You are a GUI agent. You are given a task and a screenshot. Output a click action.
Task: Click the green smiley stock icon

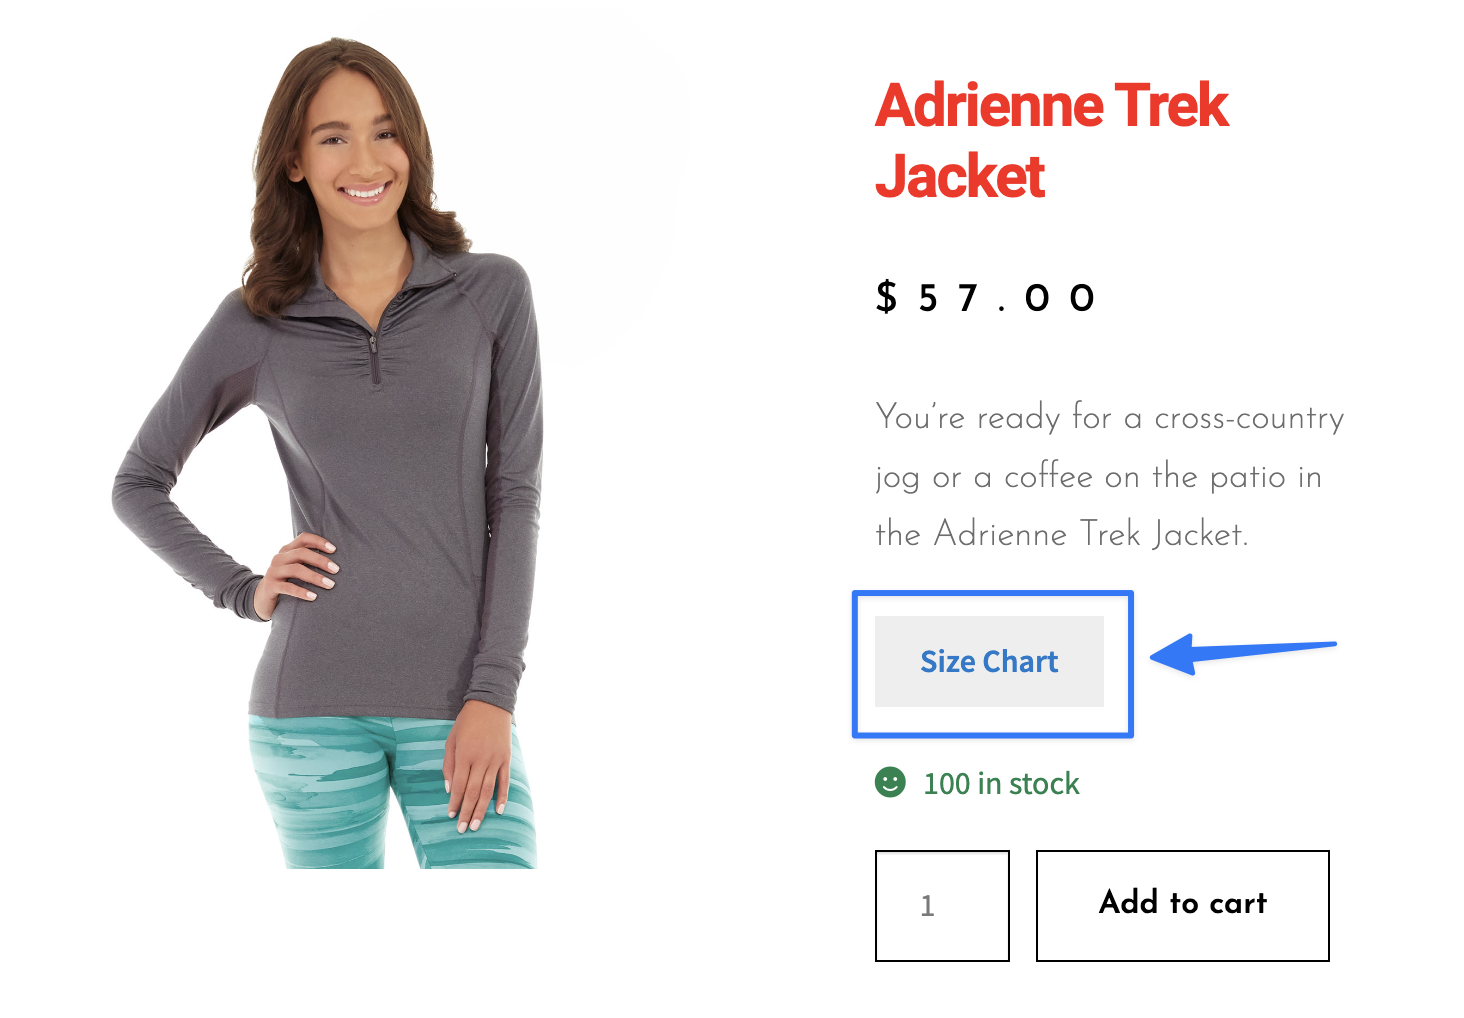click(890, 782)
